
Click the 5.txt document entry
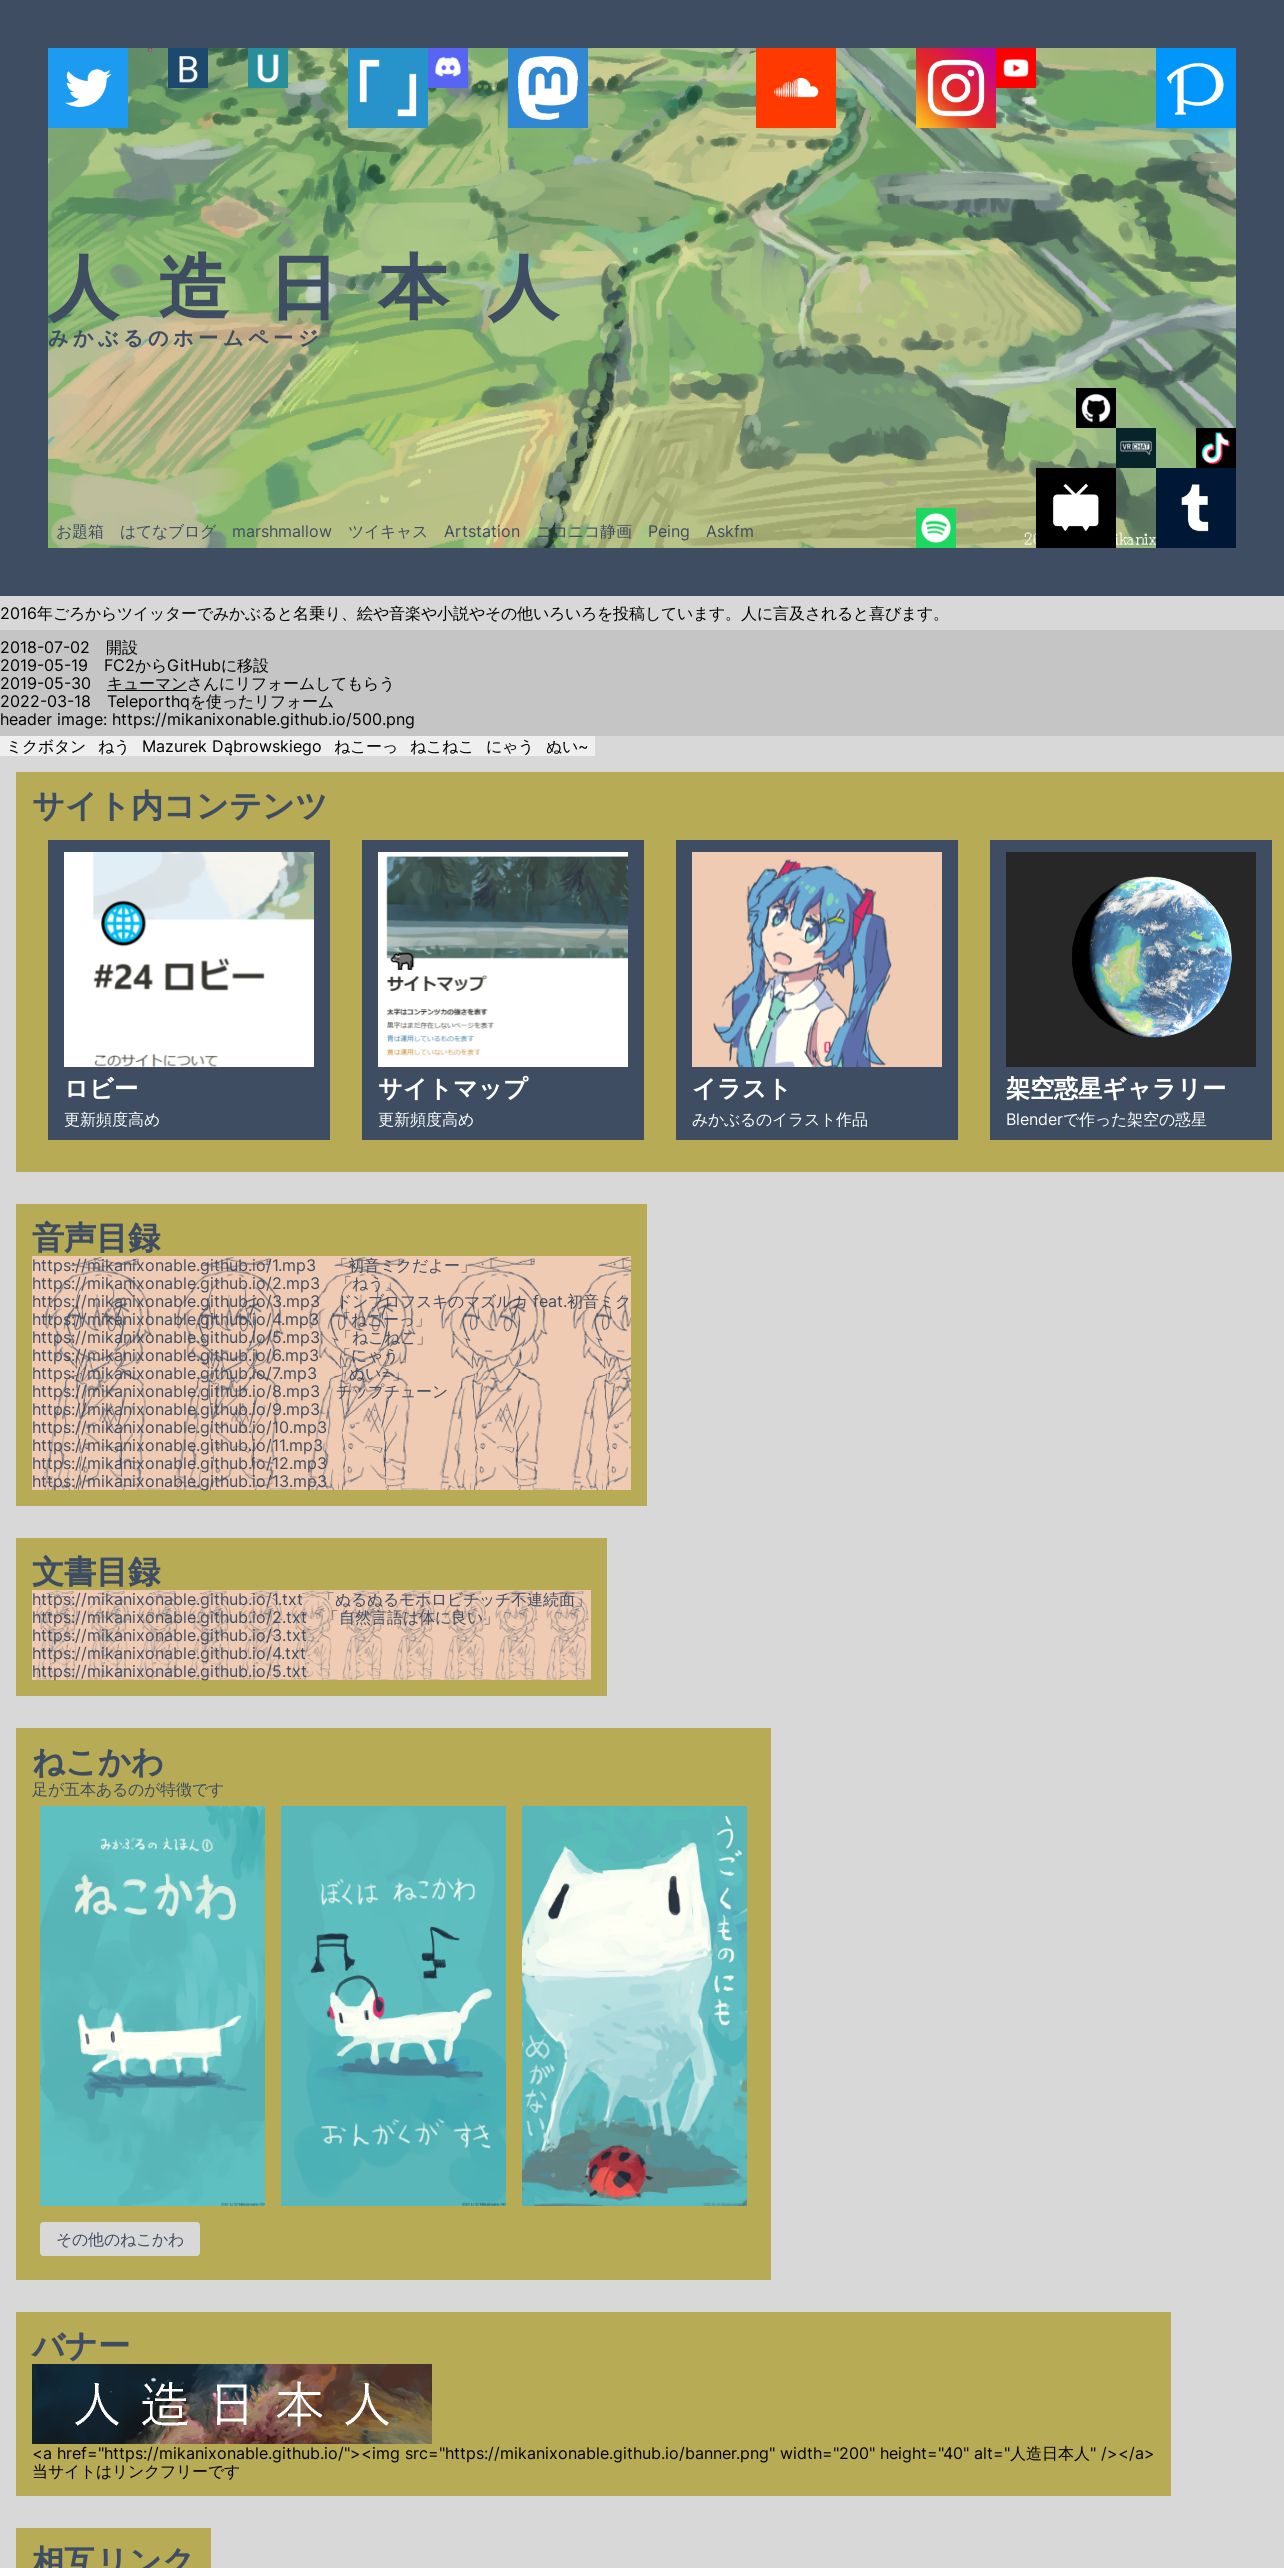[170, 1672]
